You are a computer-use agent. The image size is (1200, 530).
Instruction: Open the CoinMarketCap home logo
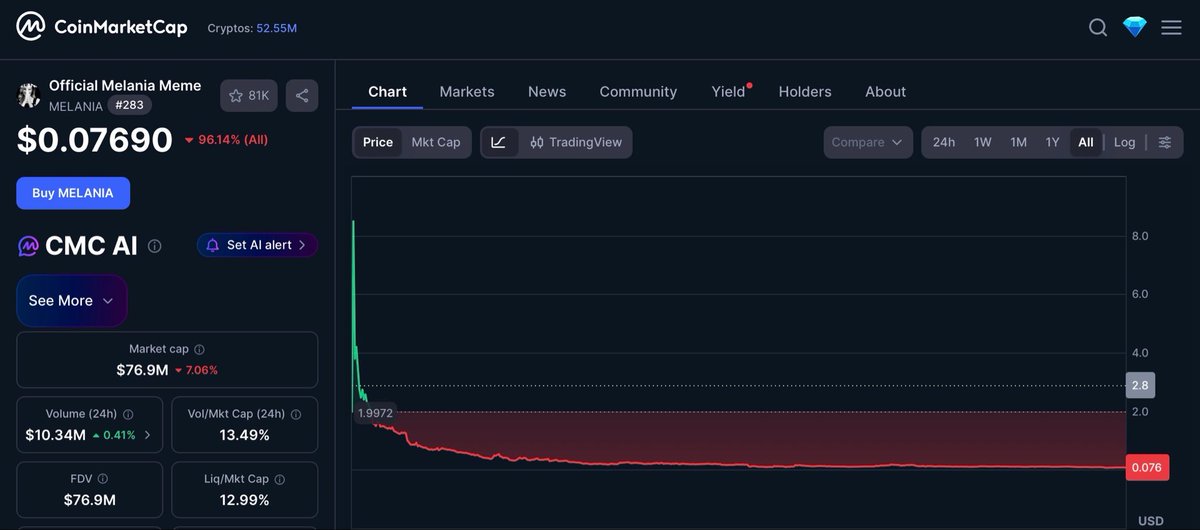[x=102, y=27]
